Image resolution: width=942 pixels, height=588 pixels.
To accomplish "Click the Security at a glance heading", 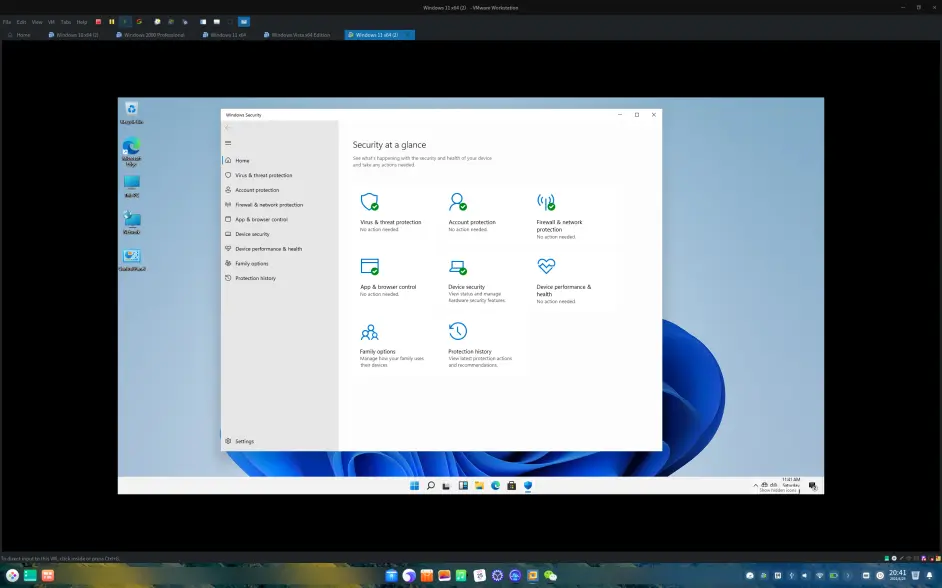I will coord(389,145).
